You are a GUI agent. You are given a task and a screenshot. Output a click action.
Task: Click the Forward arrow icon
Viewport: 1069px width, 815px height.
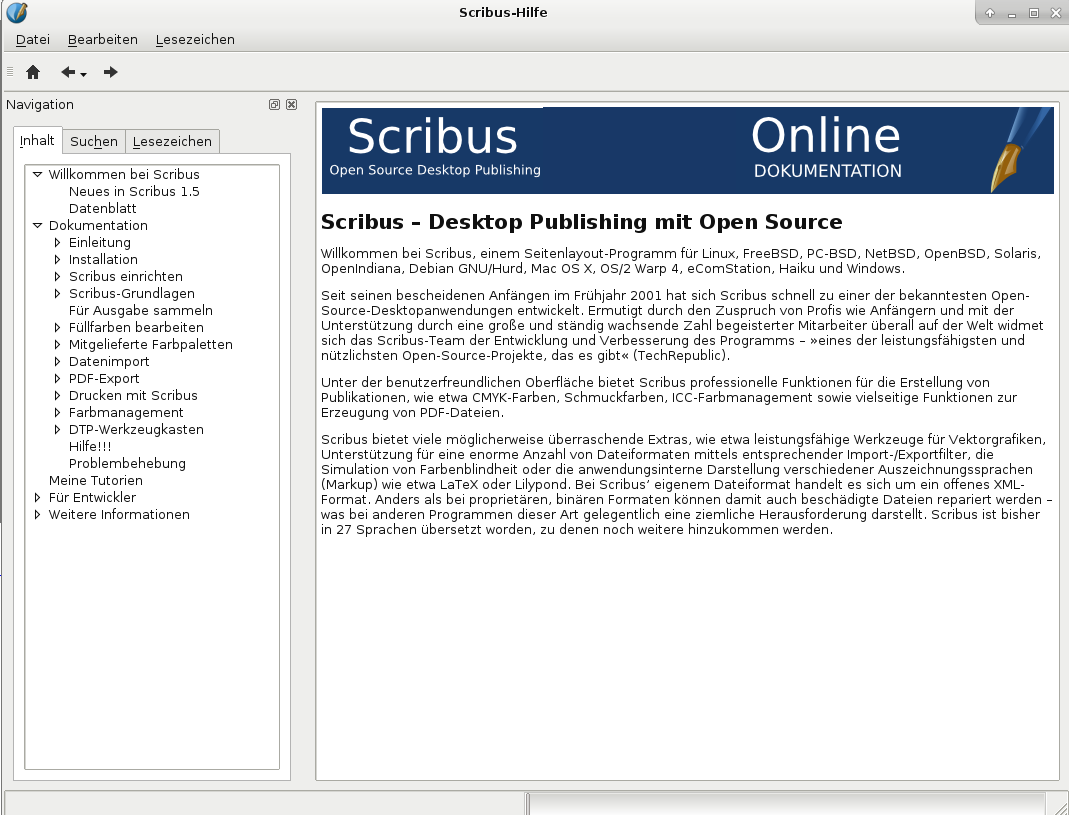click(111, 72)
